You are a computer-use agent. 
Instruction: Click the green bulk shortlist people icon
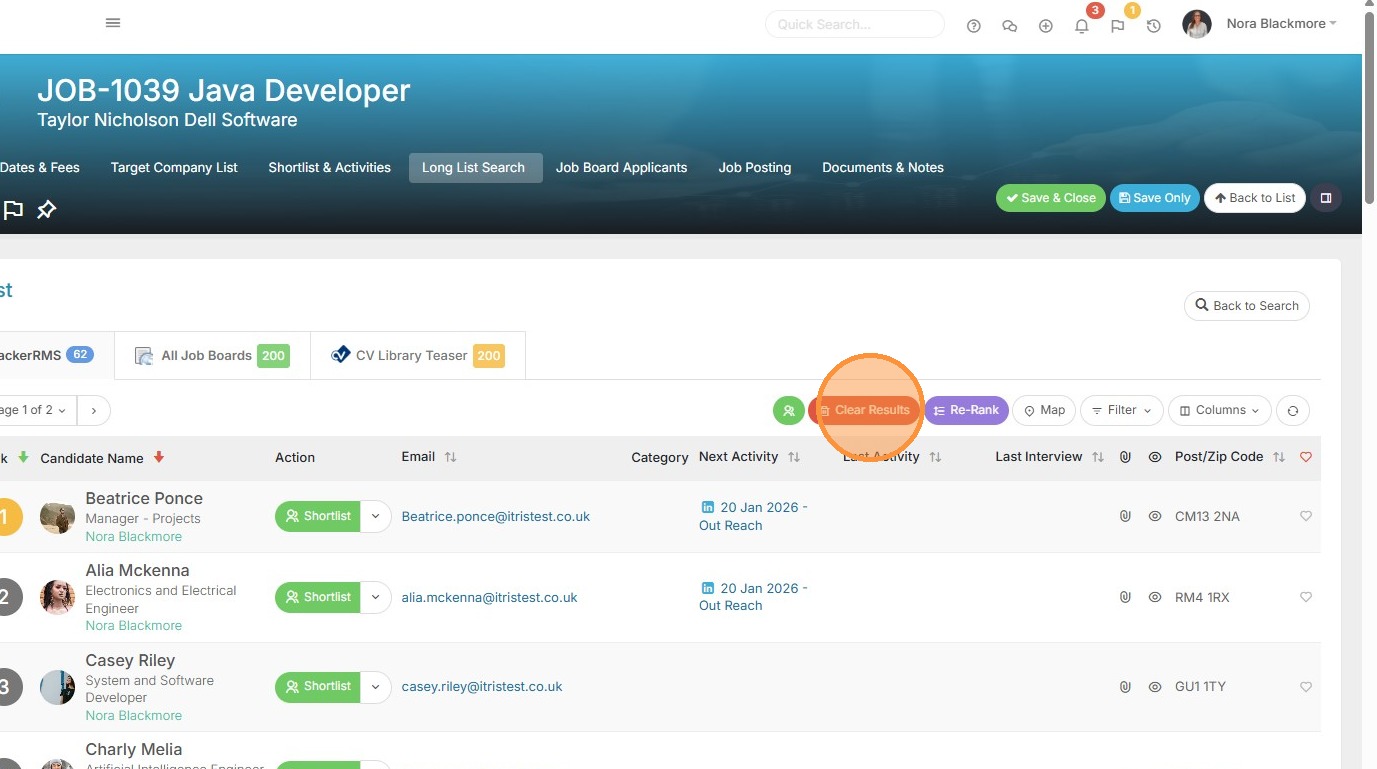tap(788, 410)
